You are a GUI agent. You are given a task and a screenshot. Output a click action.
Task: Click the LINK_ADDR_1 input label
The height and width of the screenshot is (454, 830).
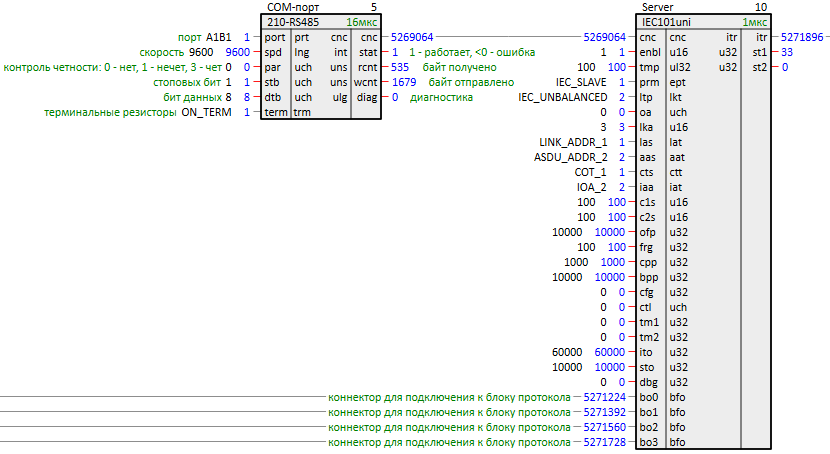click(573, 143)
